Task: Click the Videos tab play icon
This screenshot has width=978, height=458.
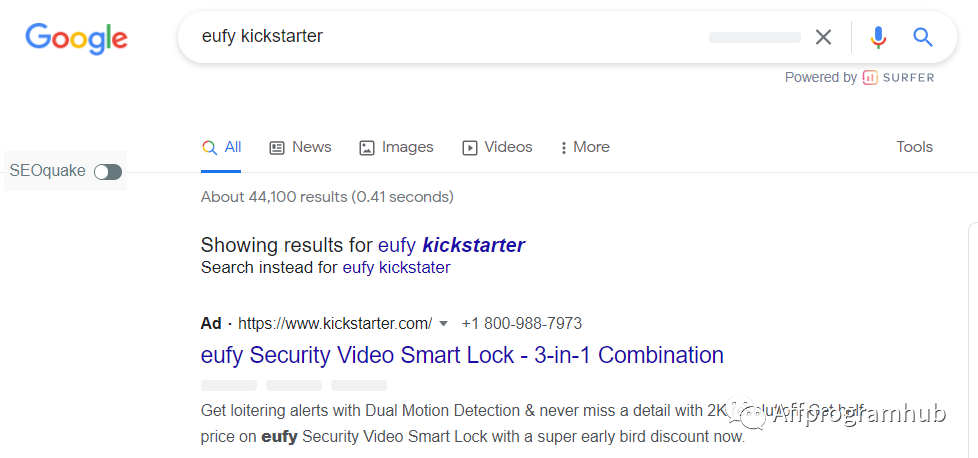Action: click(x=469, y=148)
